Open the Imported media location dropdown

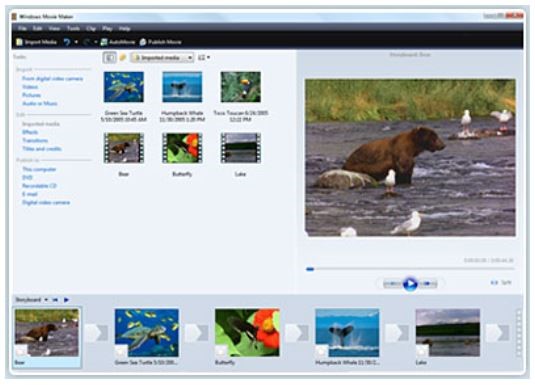point(163,58)
